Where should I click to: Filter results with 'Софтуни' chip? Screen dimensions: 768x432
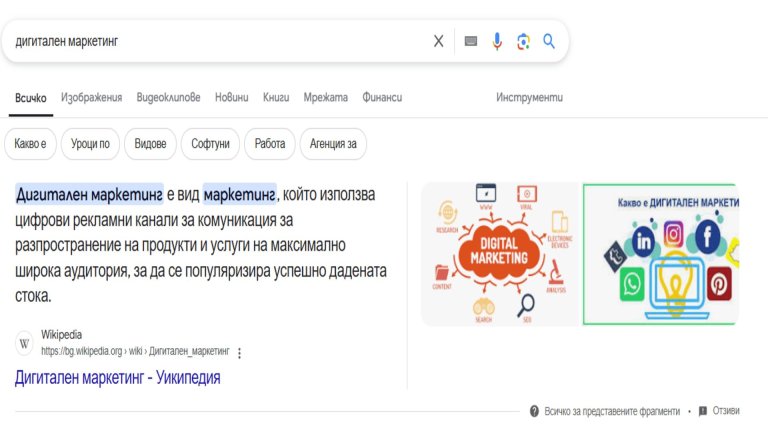coord(210,144)
